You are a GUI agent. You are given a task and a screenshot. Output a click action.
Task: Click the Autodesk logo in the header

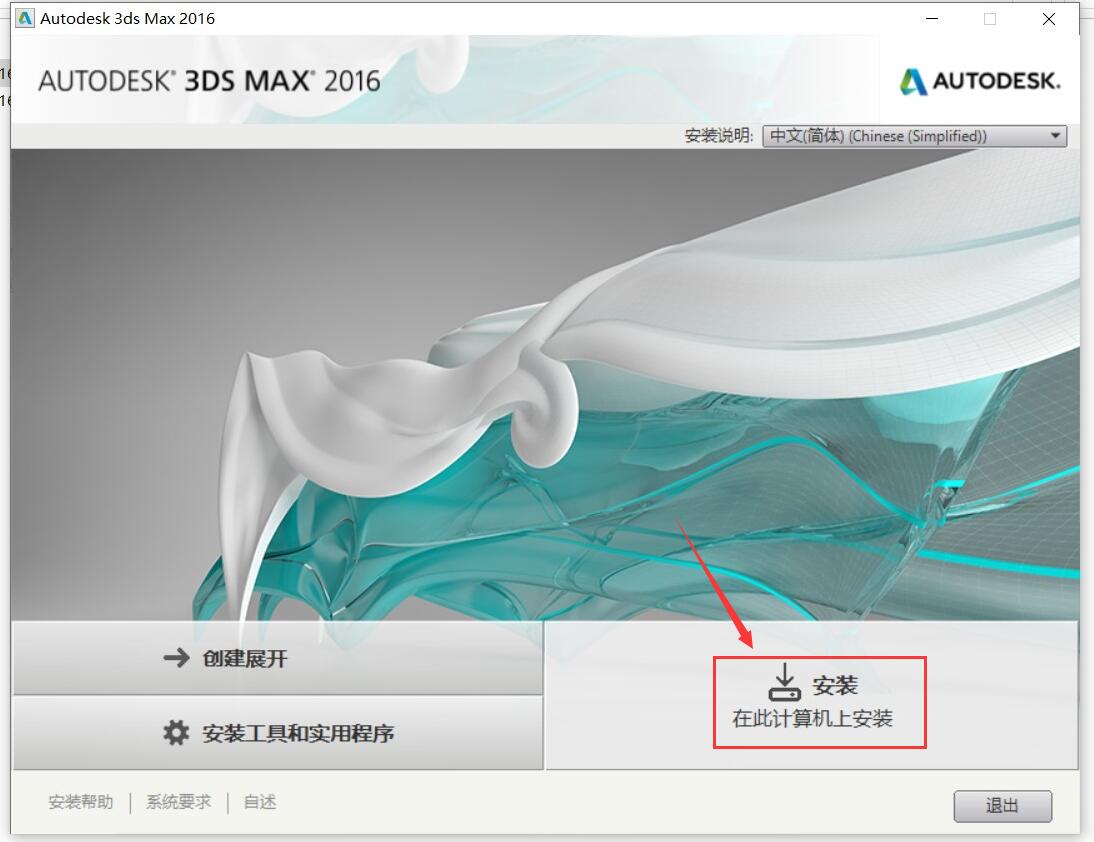pos(980,81)
